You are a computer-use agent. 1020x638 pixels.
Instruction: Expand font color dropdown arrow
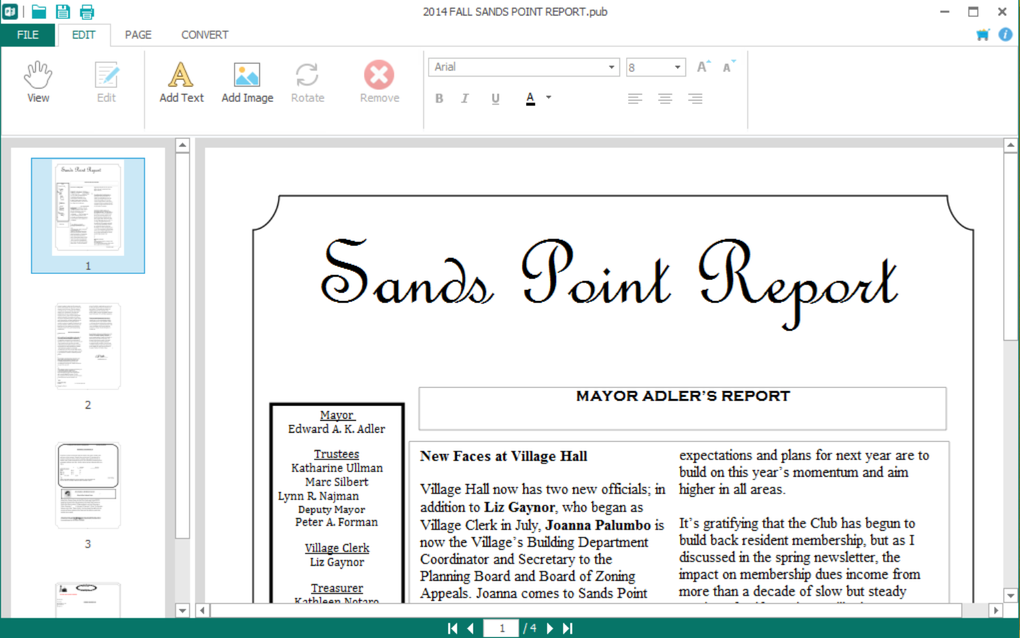tap(548, 98)
